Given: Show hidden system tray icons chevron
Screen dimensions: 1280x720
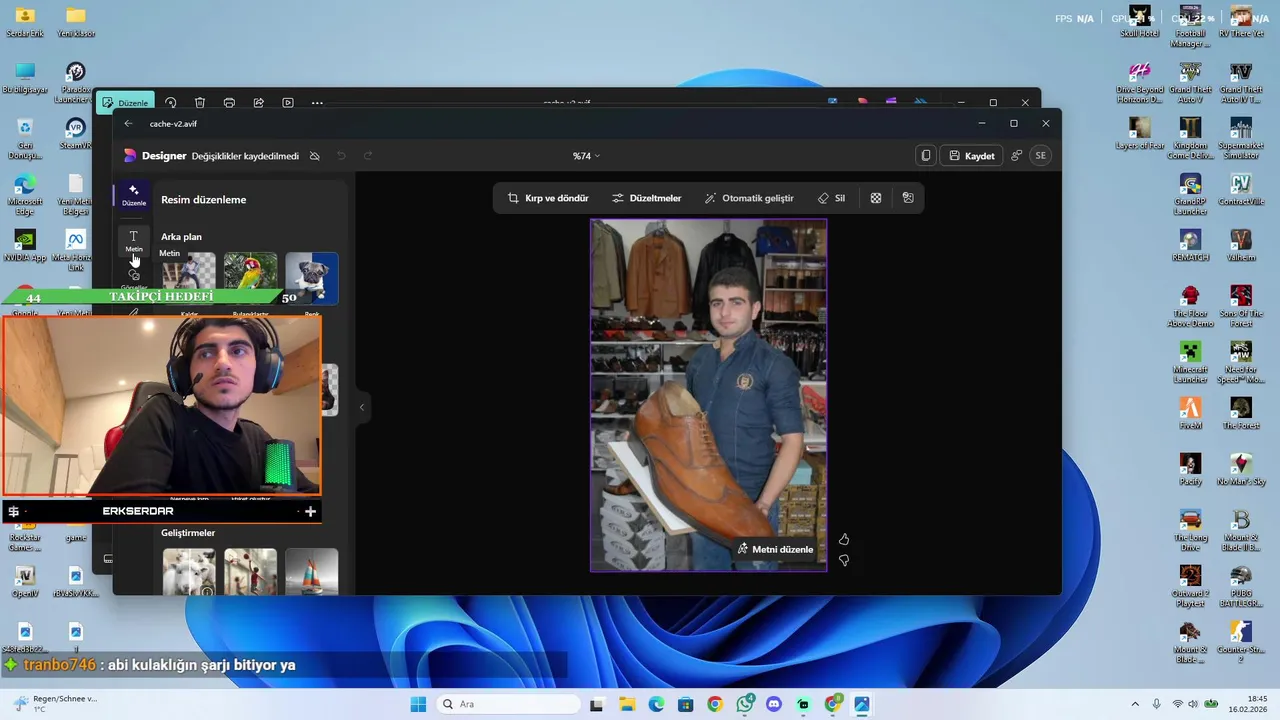Looking at the screenshot, I should [x=1135, y=704].
